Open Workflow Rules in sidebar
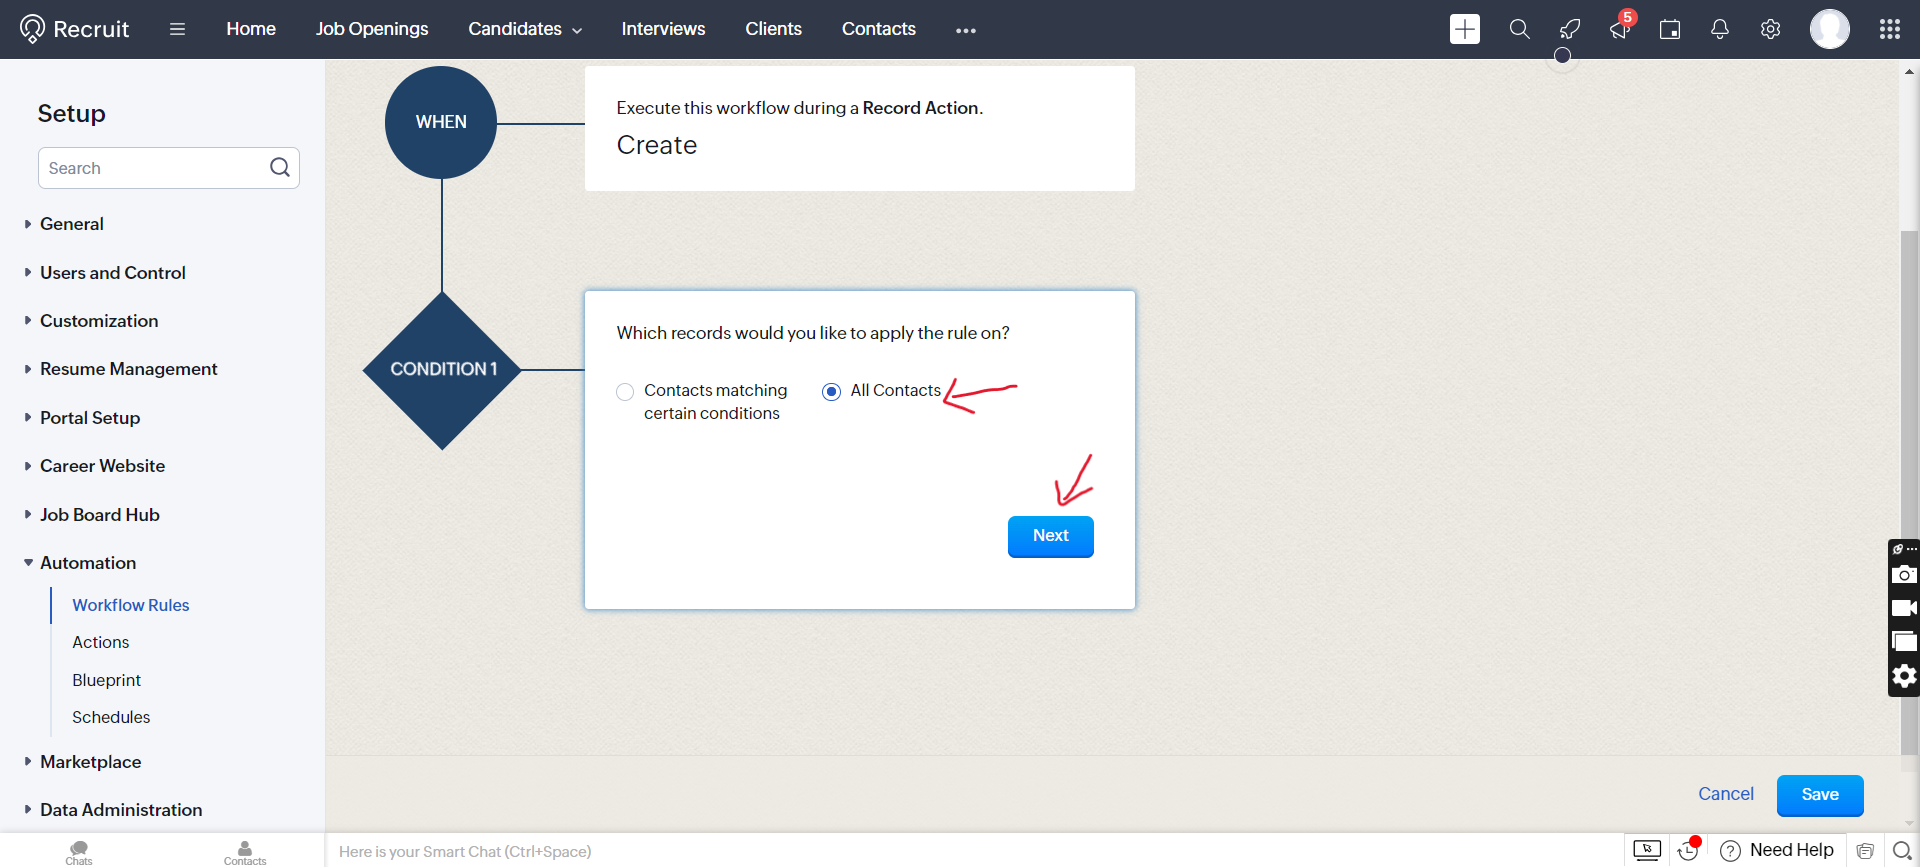The height and width of the screenshot is (867, 1920). point(131,605)
